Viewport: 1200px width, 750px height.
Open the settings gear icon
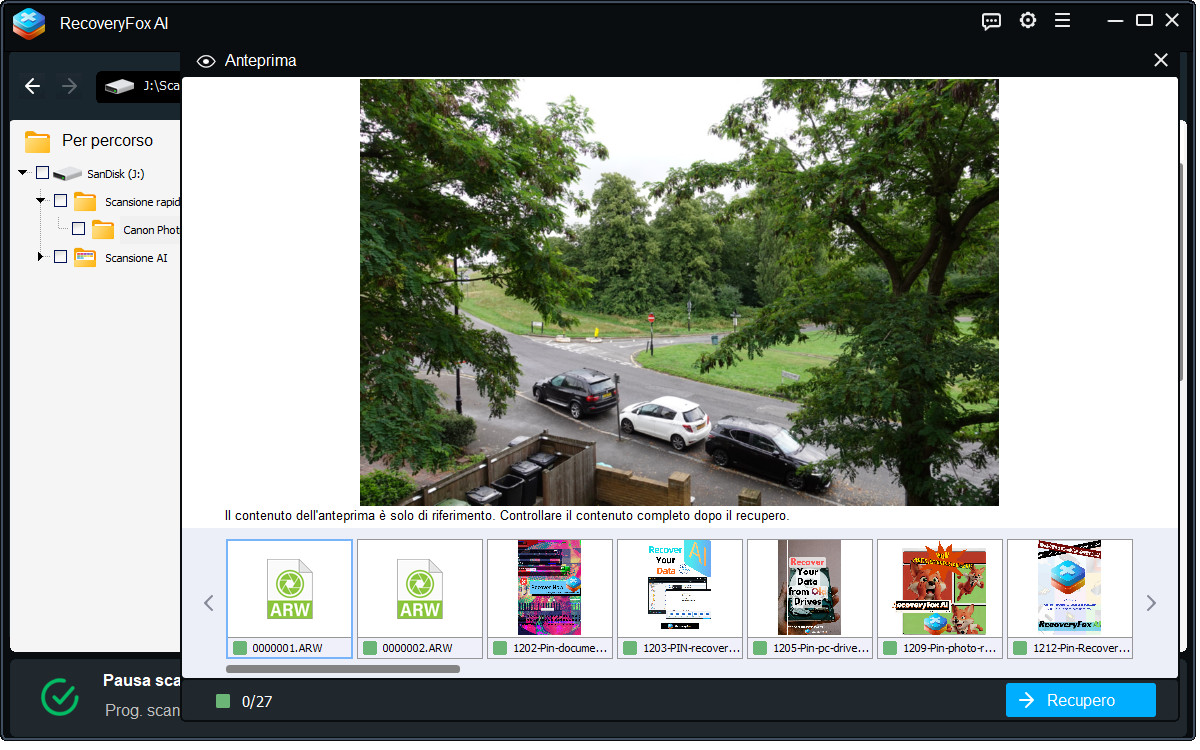(x=1027, y=21)
